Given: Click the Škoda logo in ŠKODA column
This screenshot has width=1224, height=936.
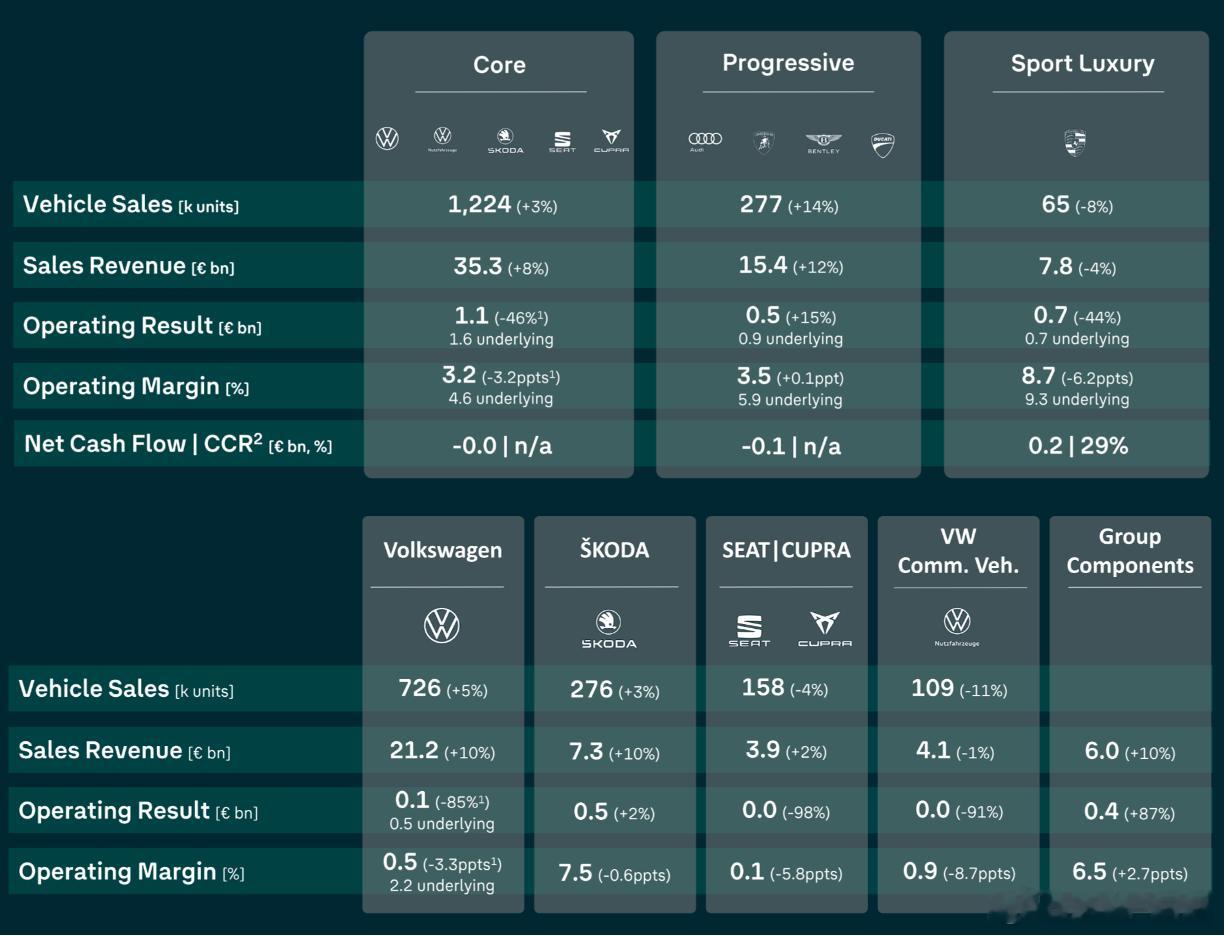Looking at the screenshot, I should point(609,629).
